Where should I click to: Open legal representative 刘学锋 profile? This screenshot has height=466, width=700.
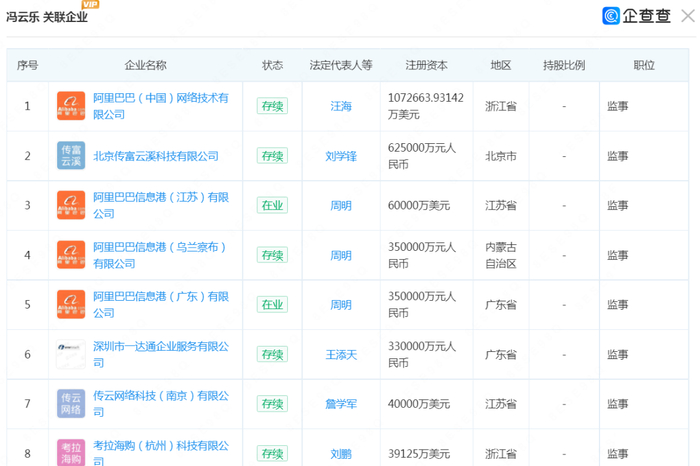click(x=341, y=156)
